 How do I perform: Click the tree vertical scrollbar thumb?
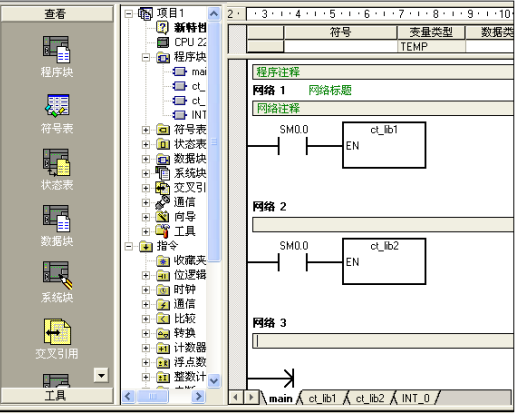pos(214,142)
